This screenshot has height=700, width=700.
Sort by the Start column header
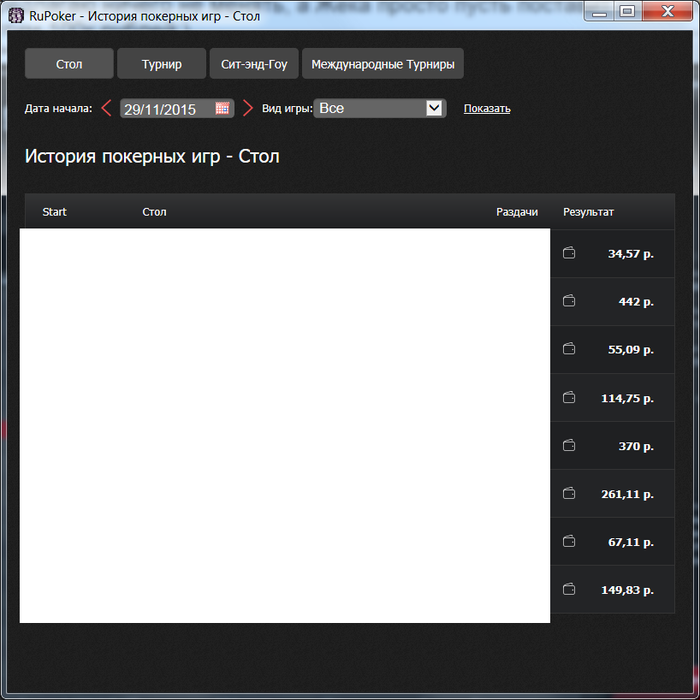click(x=54, y=212)
